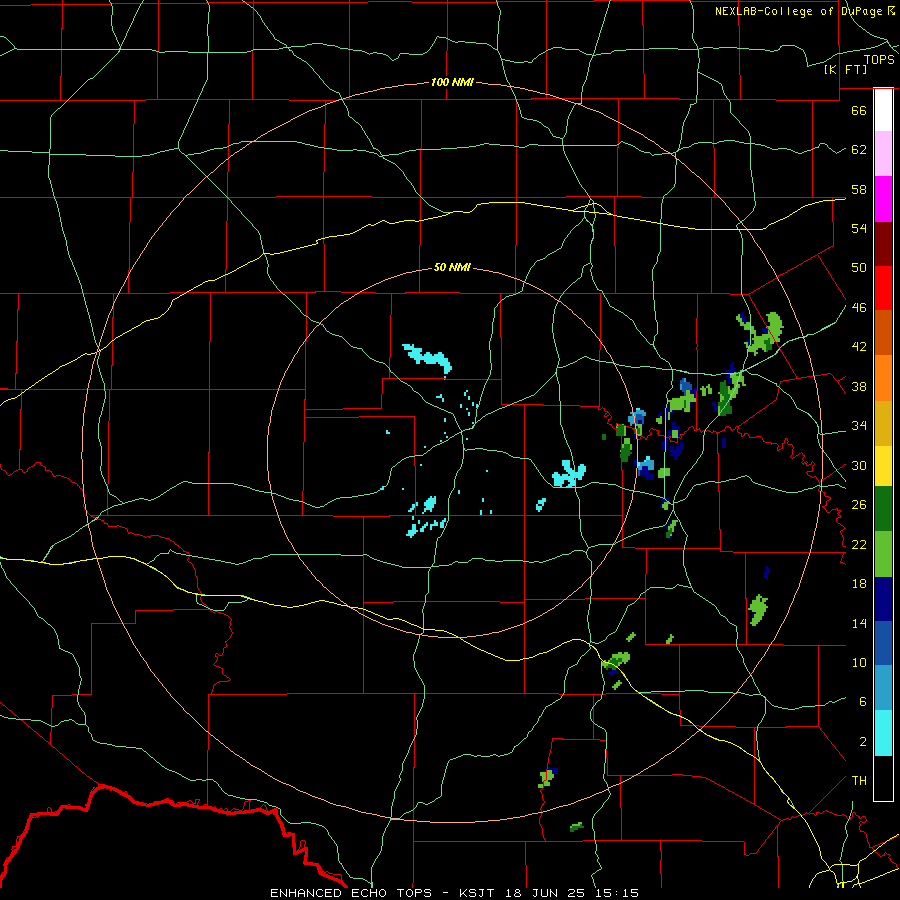The image size is (900, 900).
Task: Click the "46" legend value
Action: click(x=859, y=308)
